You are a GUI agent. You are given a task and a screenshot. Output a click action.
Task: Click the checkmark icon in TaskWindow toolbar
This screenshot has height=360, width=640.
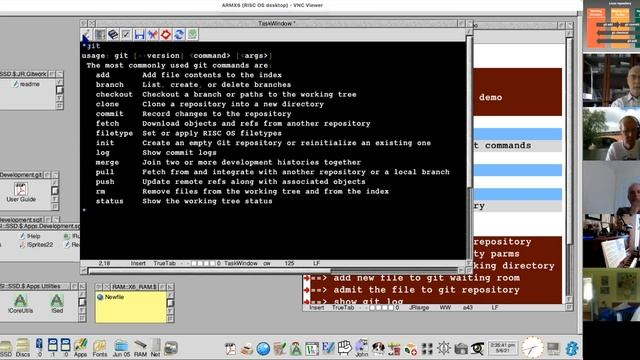tap(126, 35)
